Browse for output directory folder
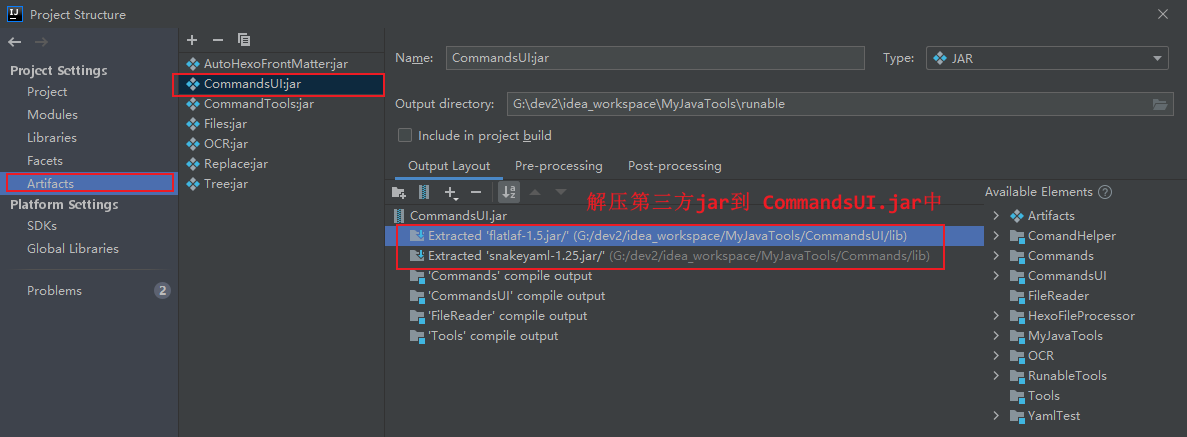 point(1160,104)
